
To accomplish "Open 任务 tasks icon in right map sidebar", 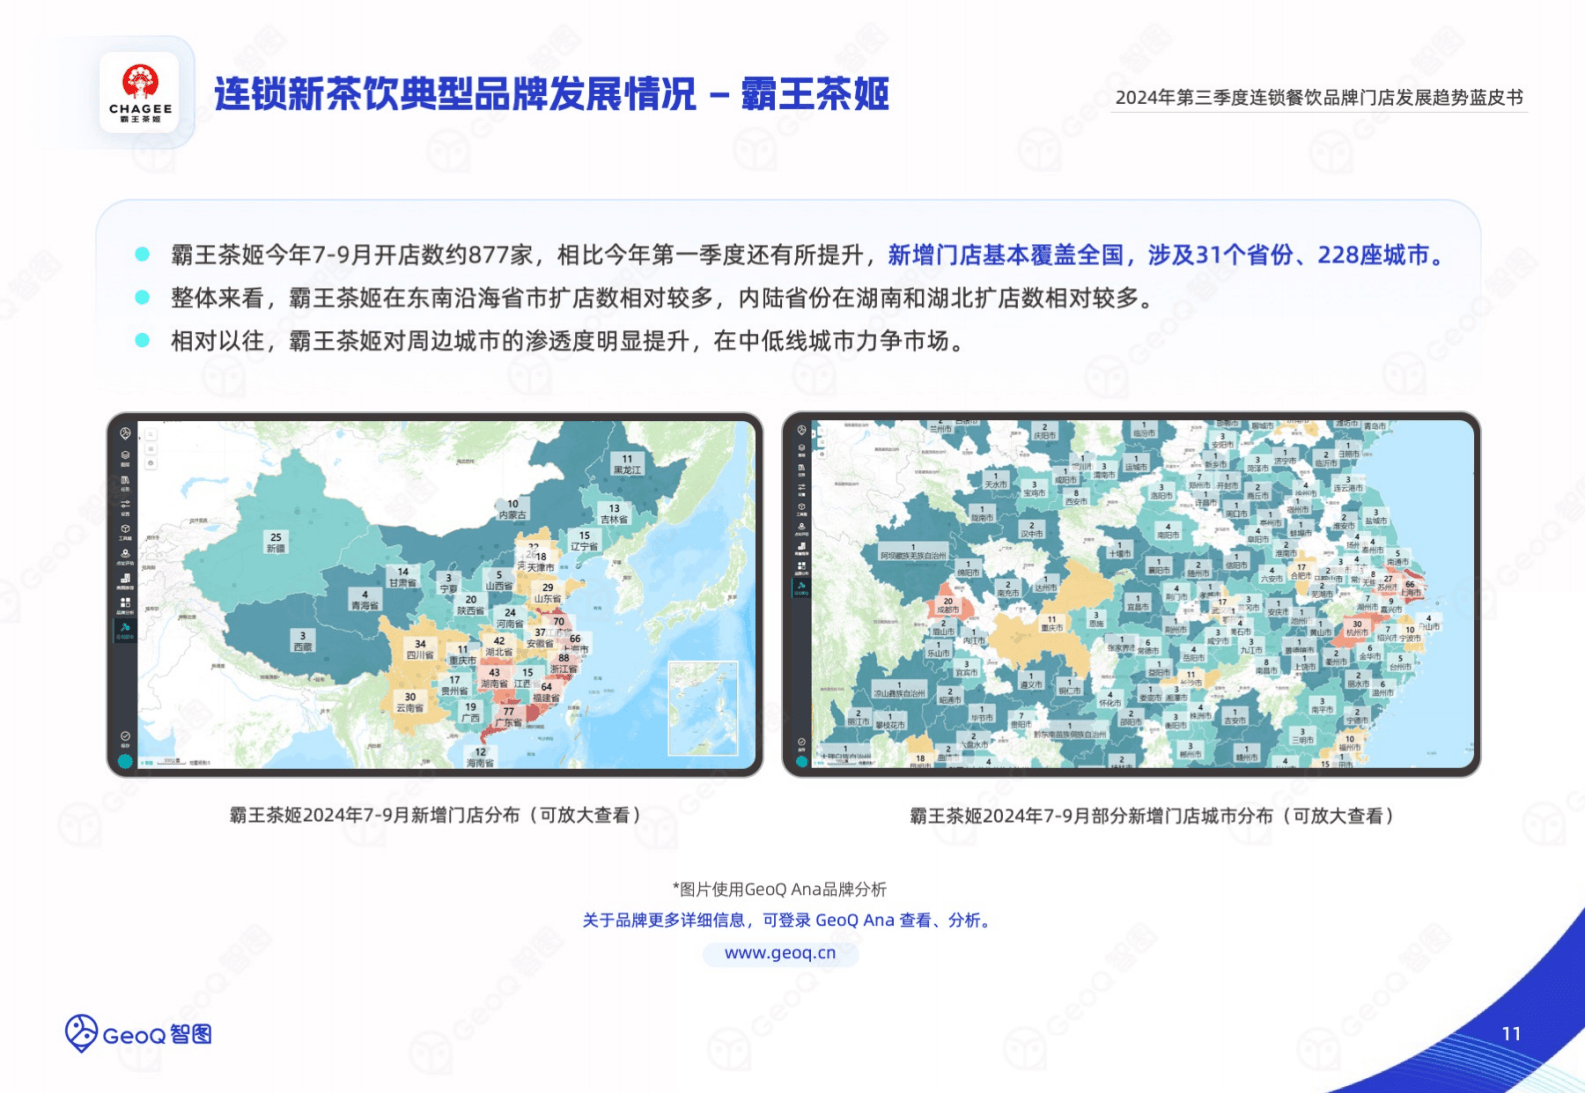I will pyautogui.click(x=802, y=469).
